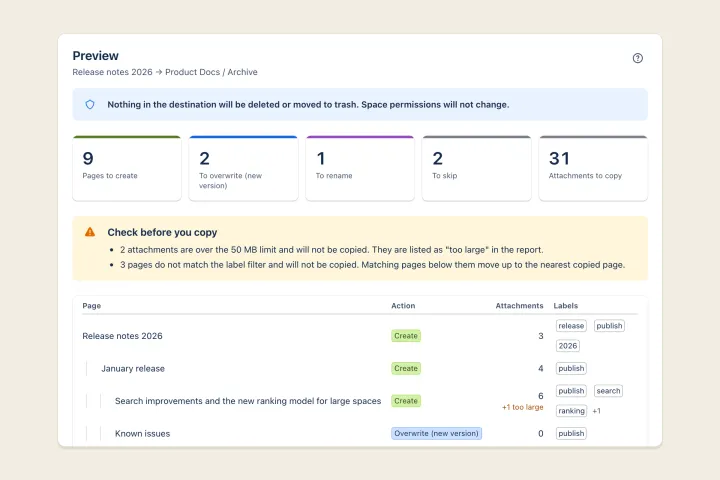The image size is (720, 480).
Task: Select the 'January release' page row
Action: (360, 368)
